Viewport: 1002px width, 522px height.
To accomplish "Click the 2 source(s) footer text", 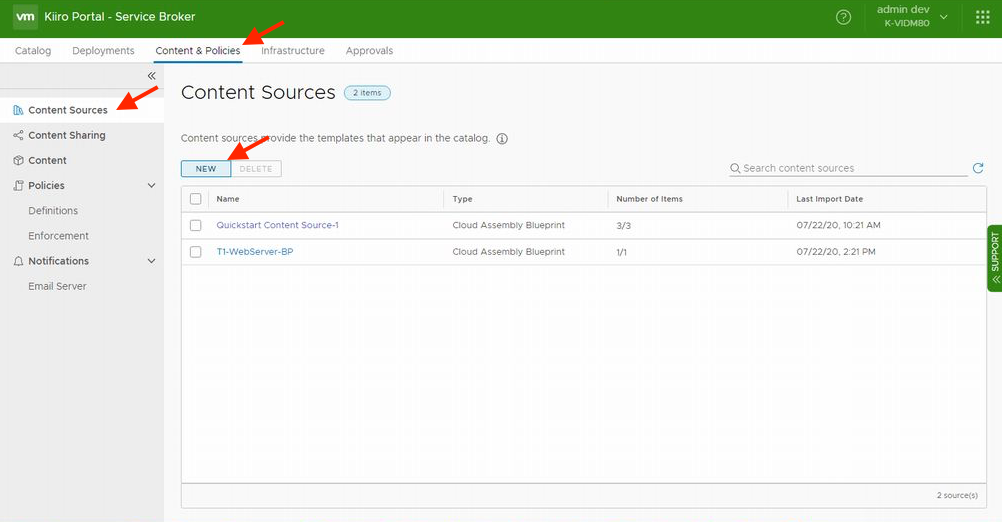I will click(x=957, y=495).
